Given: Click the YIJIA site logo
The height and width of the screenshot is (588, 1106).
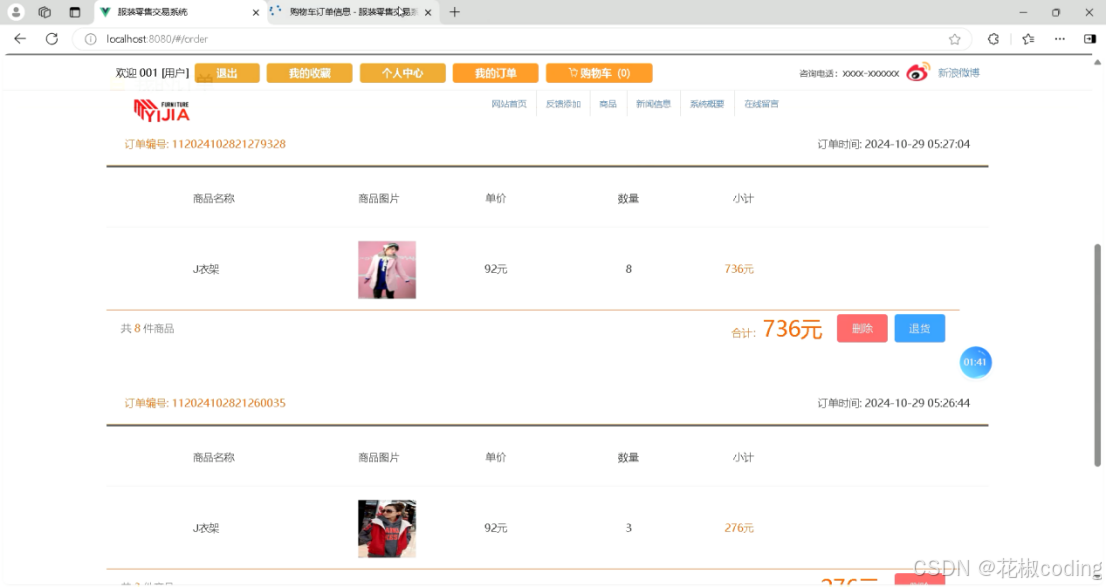Looking at the screenshot, I should pos(162,111).
